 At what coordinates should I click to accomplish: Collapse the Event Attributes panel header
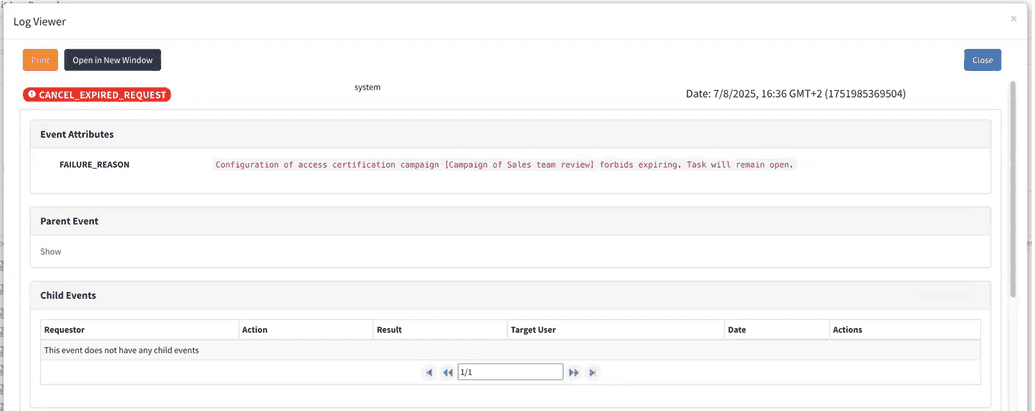(x=77, y=134)
